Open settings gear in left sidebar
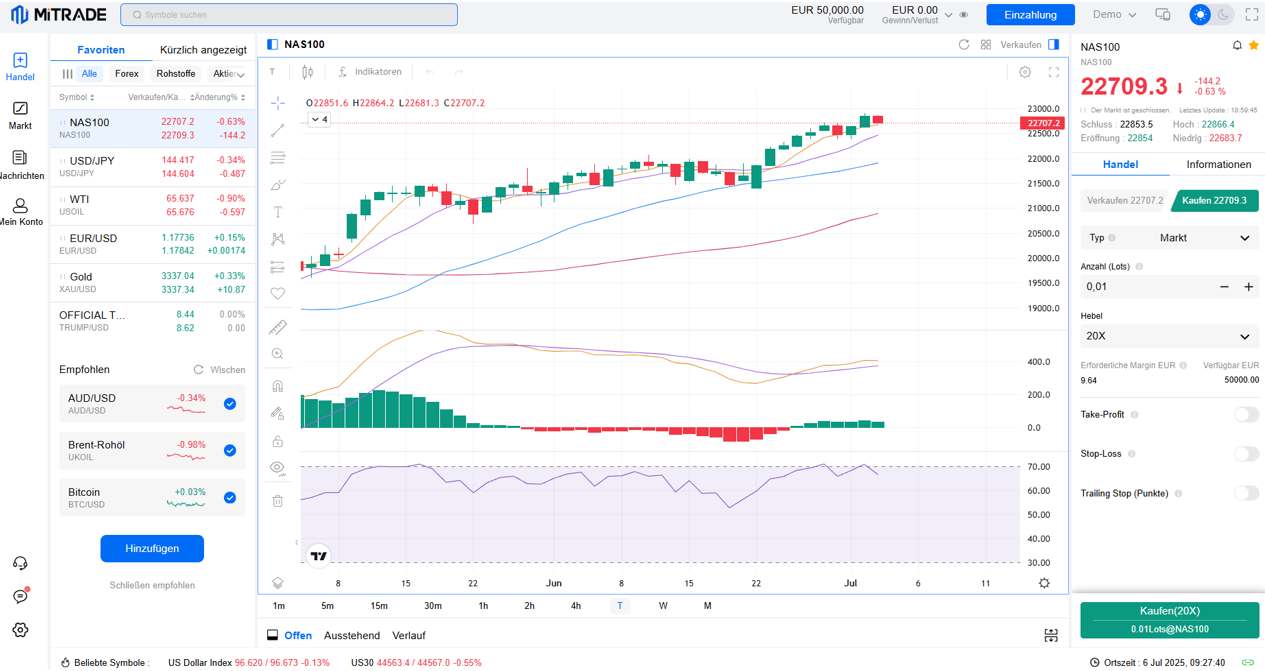This screenshot has height=671, width=1265. 20,630
